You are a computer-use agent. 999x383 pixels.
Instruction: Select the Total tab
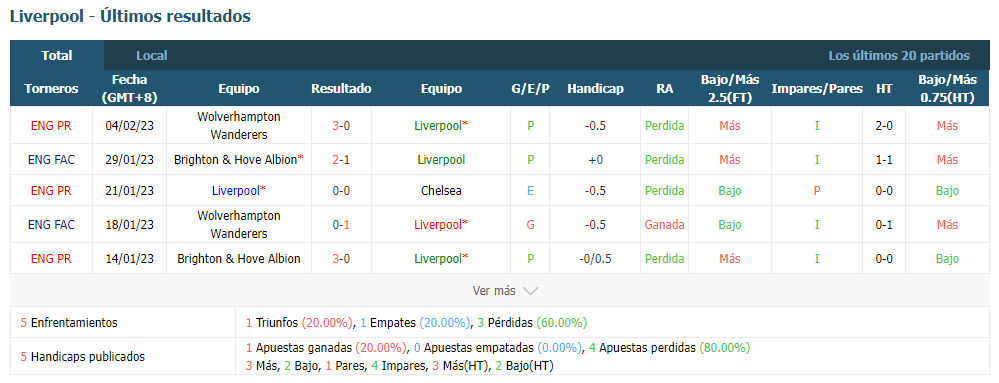pyautogui.click(x=57, y=55)
